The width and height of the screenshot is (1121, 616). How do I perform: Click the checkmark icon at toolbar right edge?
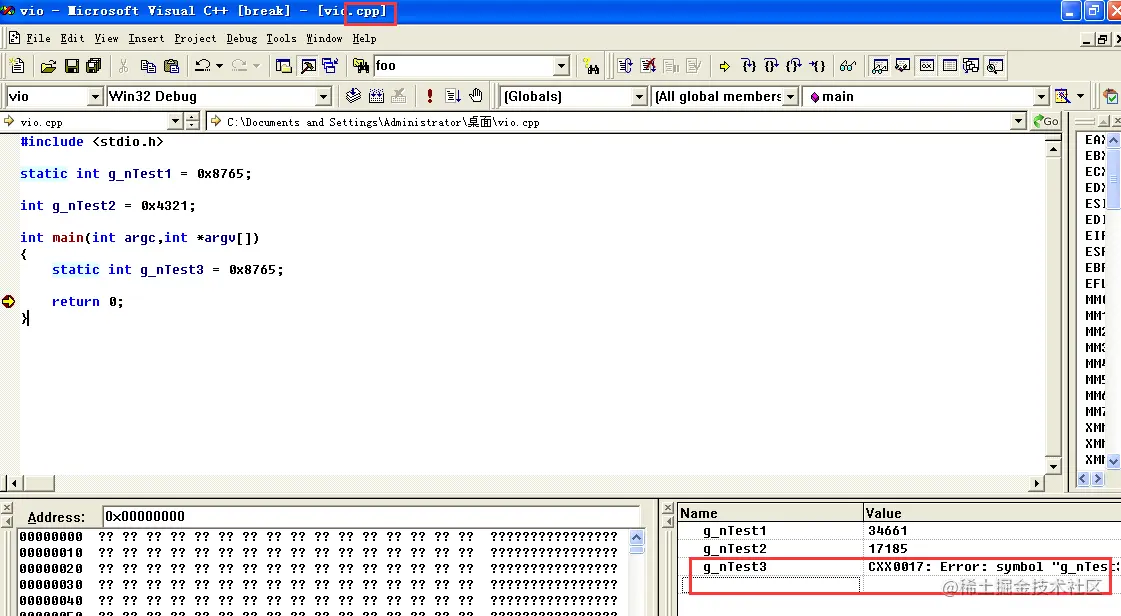1110,96
